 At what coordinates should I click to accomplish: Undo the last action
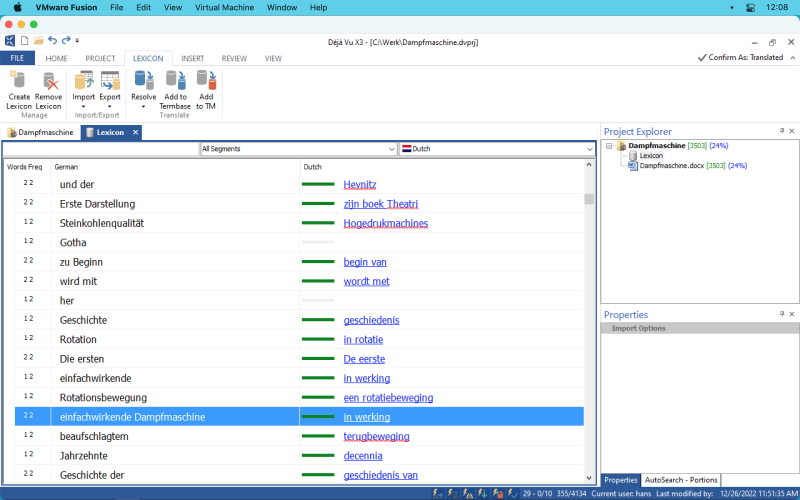pos(53,40)
